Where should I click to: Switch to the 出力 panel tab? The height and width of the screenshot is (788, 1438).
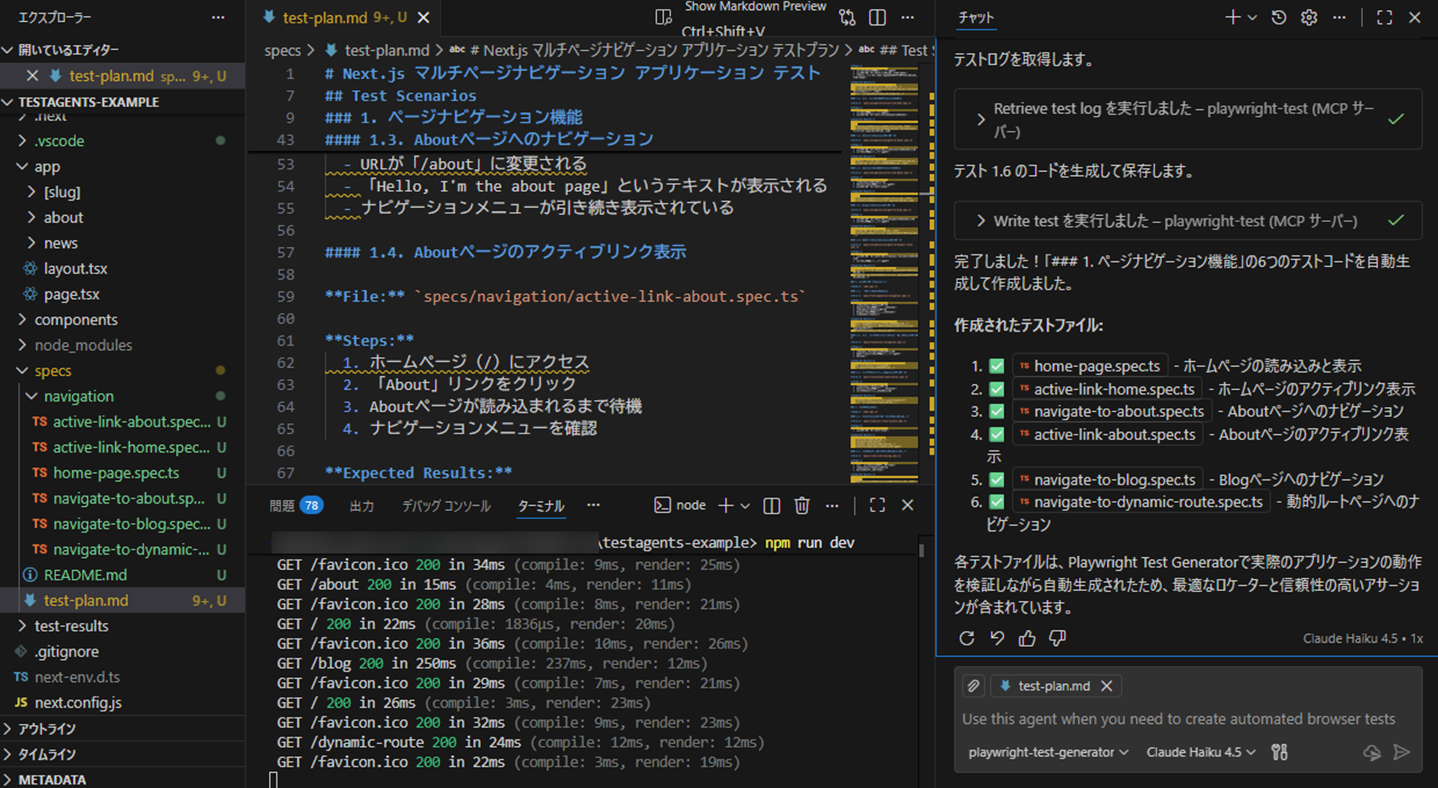[362, 505]
